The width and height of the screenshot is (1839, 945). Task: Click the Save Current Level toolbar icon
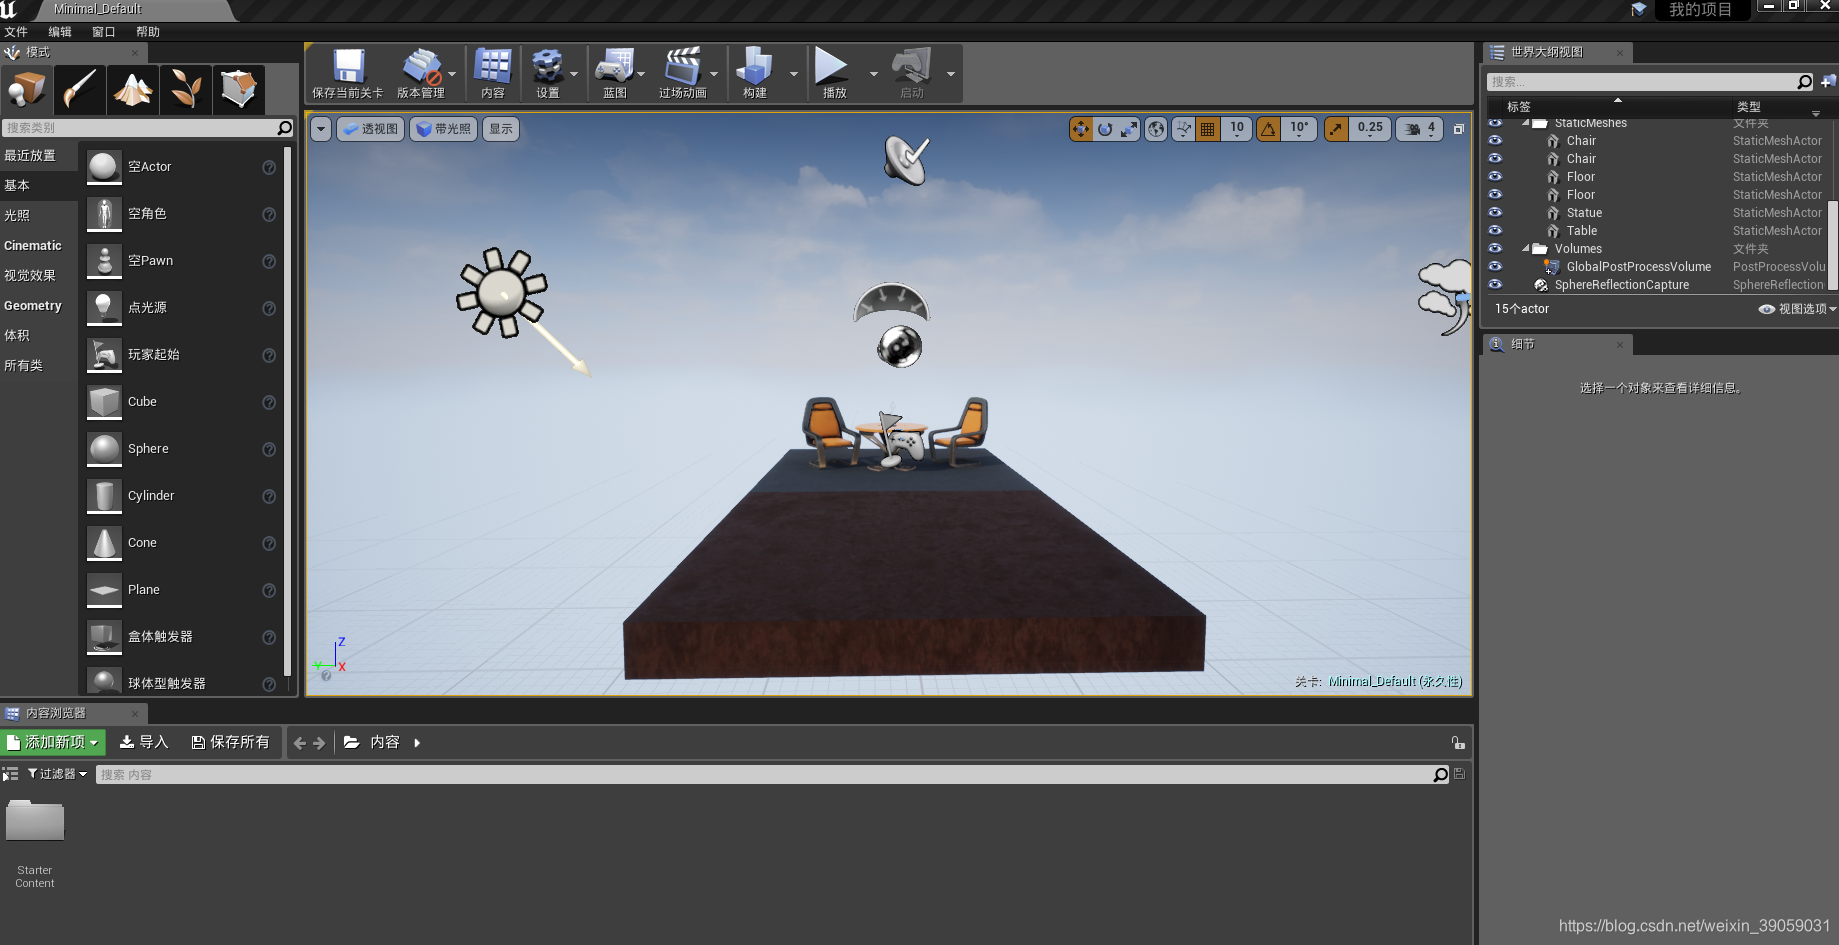347,66
